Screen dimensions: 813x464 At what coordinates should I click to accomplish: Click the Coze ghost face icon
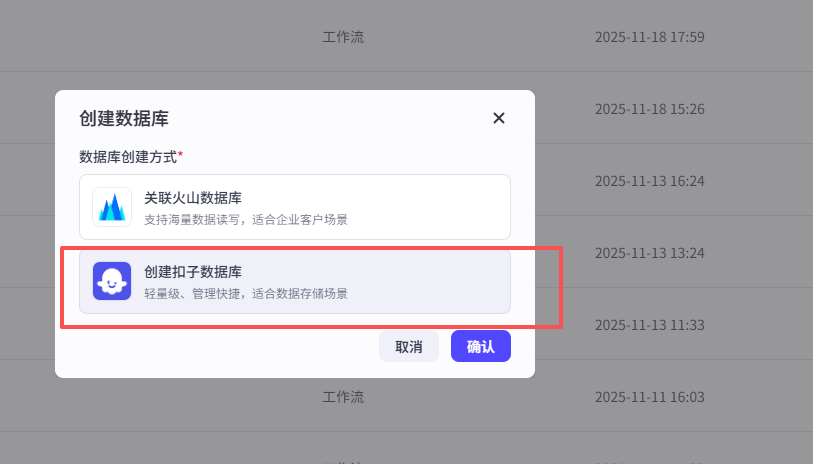[112, 281]
